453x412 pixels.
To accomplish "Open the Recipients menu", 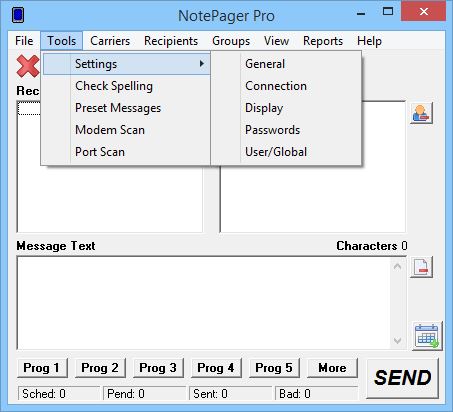I will (x=171, y=41).
